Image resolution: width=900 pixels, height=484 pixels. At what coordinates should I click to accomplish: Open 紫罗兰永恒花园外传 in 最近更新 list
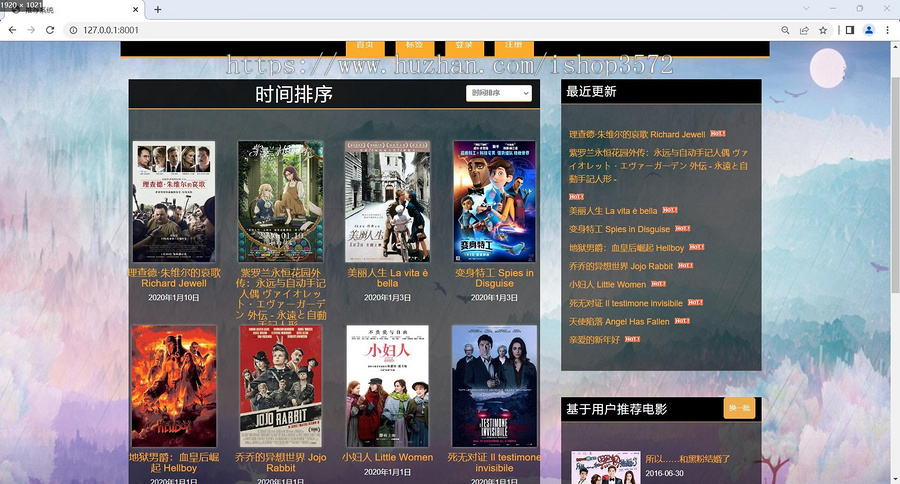point(658,166)
